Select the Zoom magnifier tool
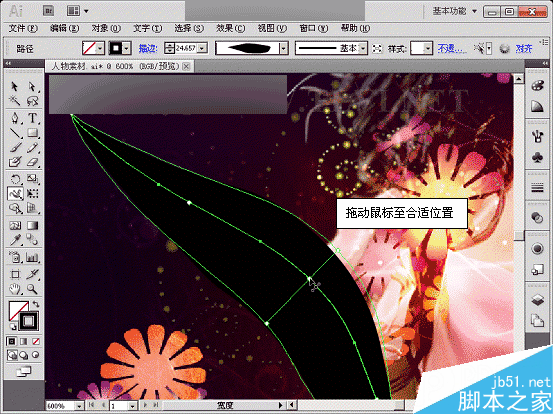This screenshot has width=553, height=414. click(x=32, y=289)
